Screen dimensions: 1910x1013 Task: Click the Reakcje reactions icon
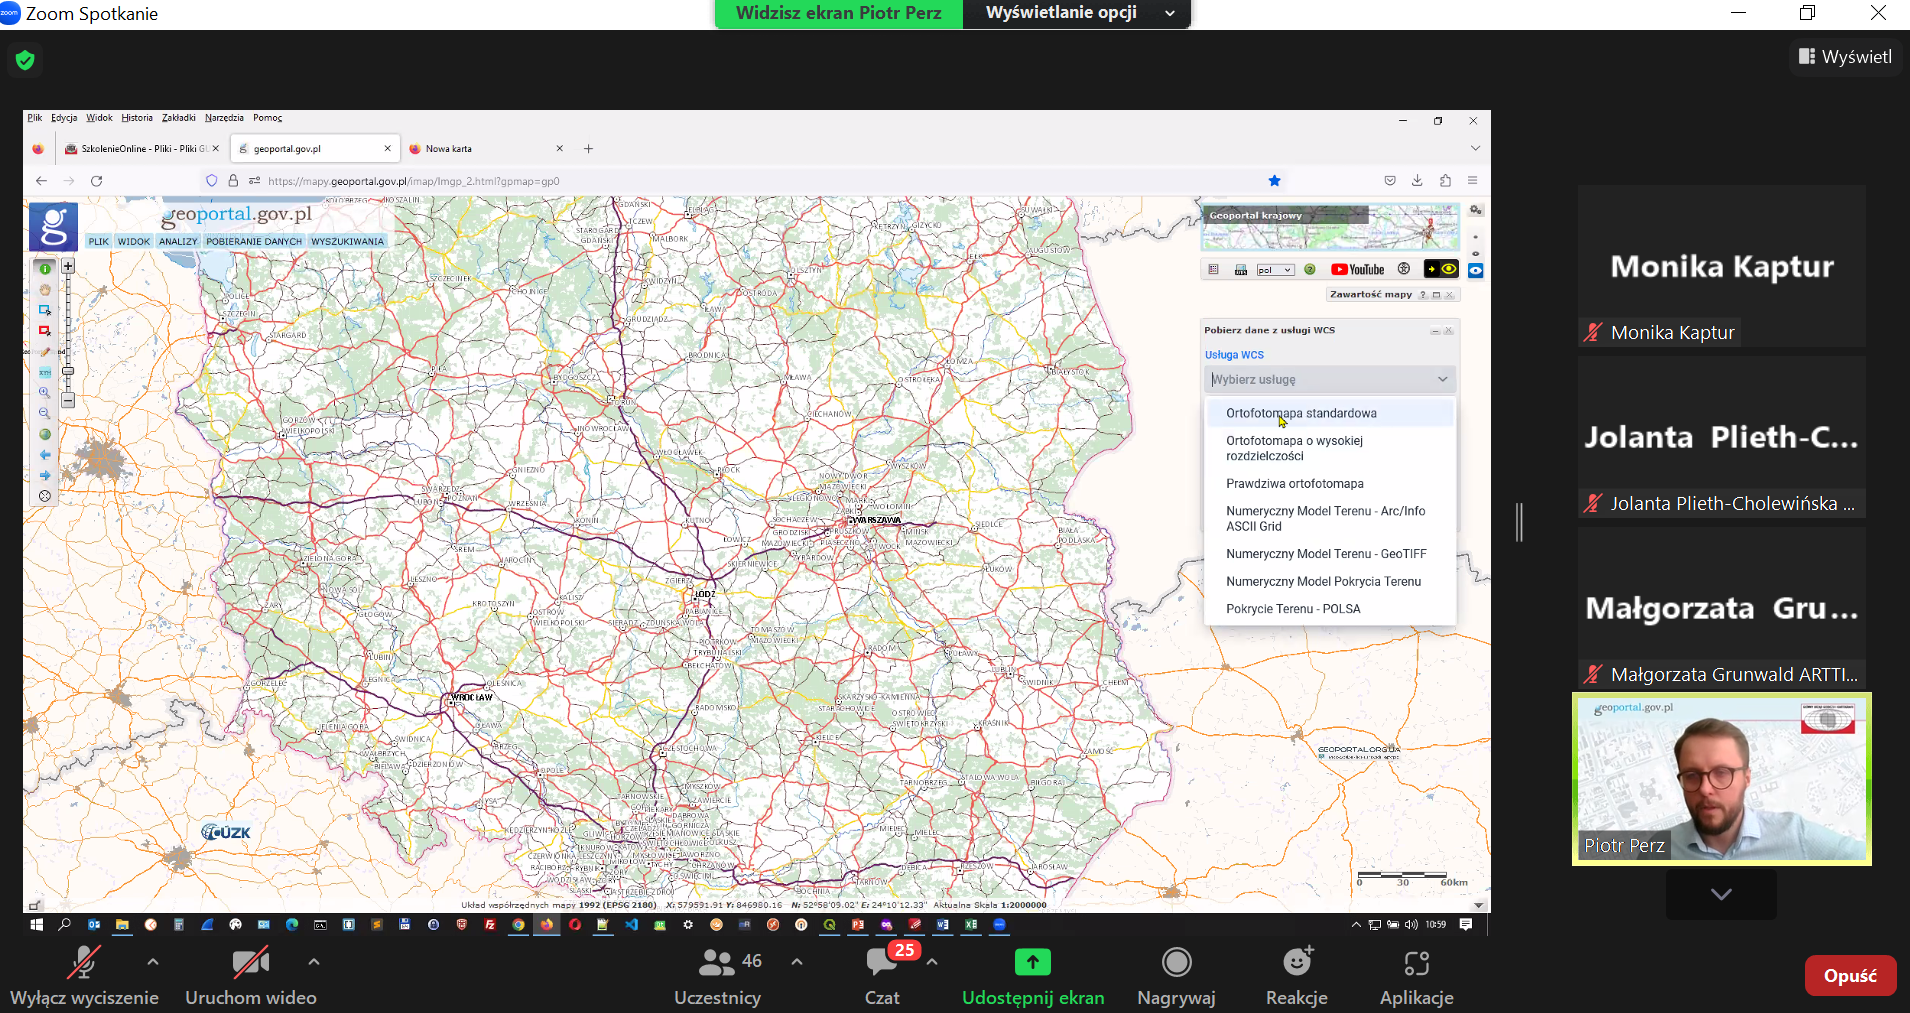click(x=1296, y=962)
